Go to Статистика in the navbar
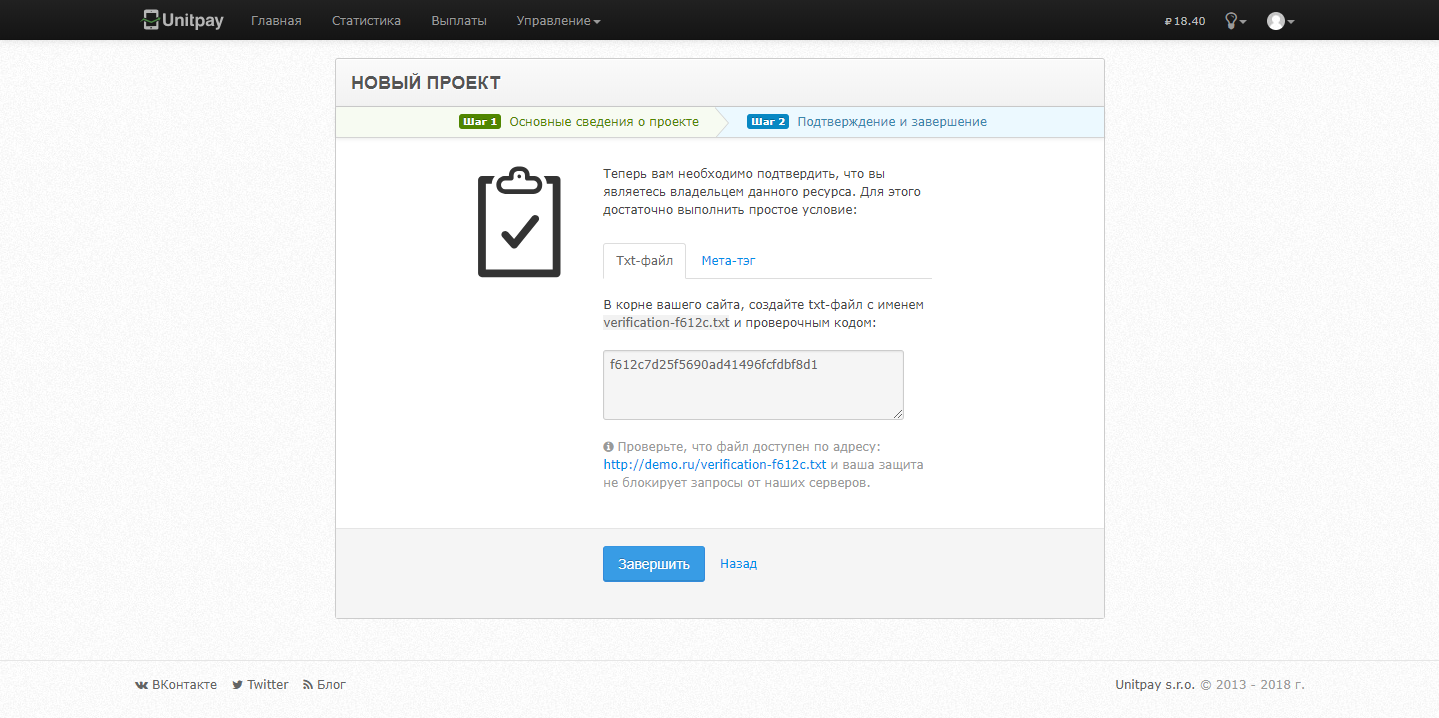The image size is (1439, 718). coord(366,20)
